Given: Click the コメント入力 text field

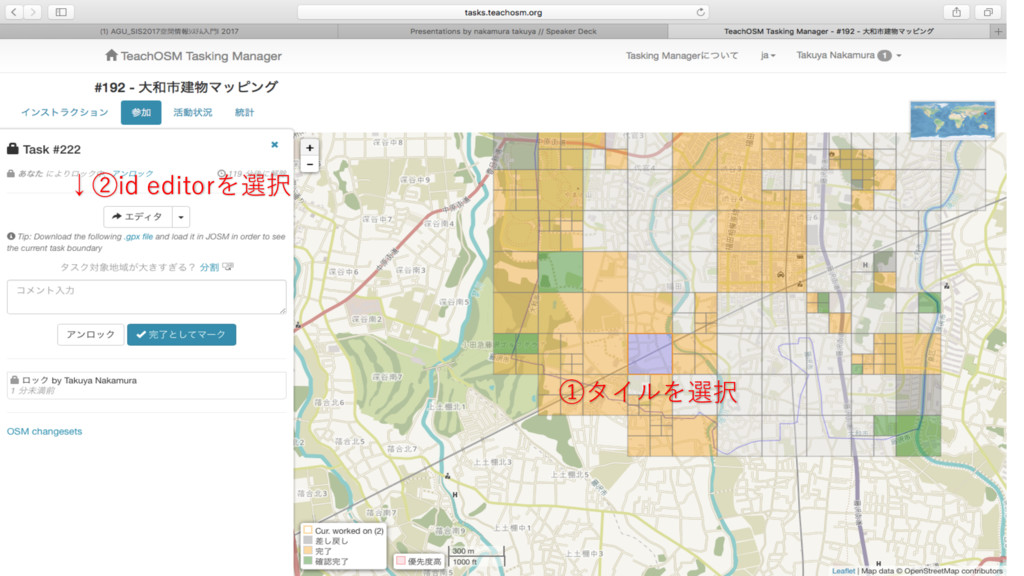Looking at the screenshot, I should tap(146, 297).
